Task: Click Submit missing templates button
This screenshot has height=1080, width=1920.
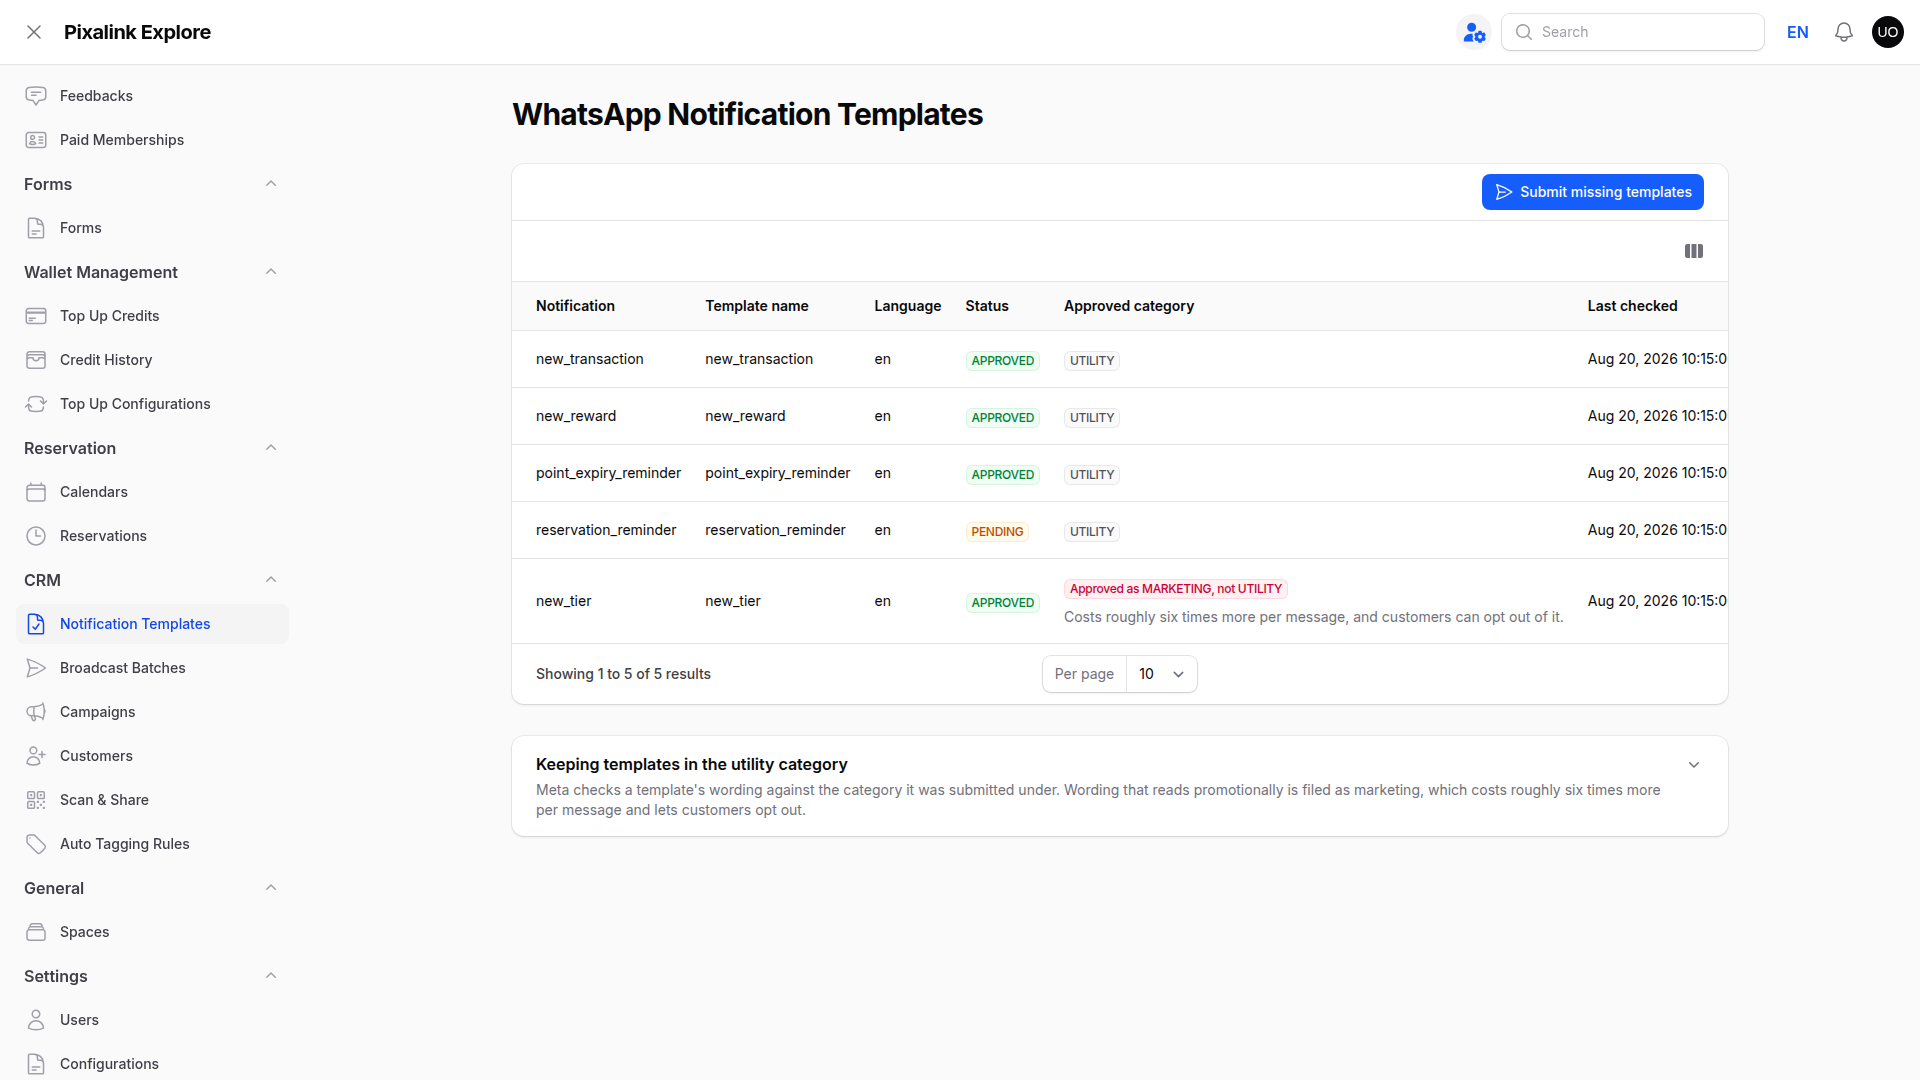Action: 1593,192
